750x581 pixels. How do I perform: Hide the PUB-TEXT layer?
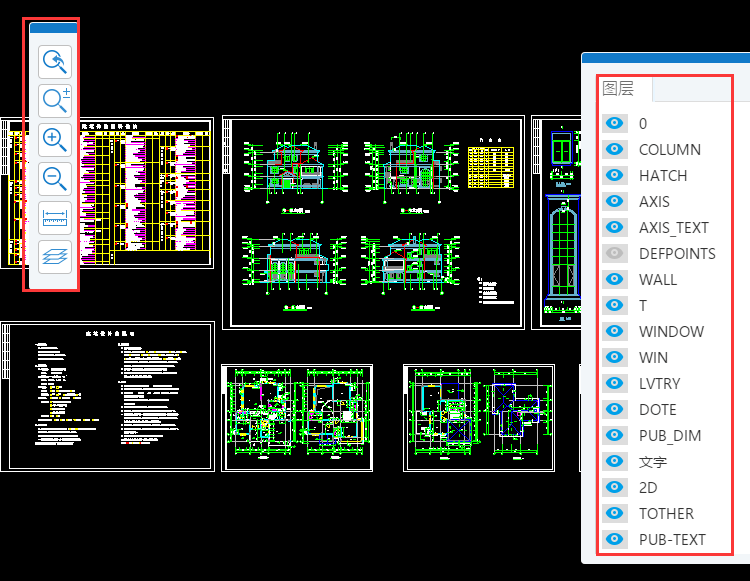615,539
